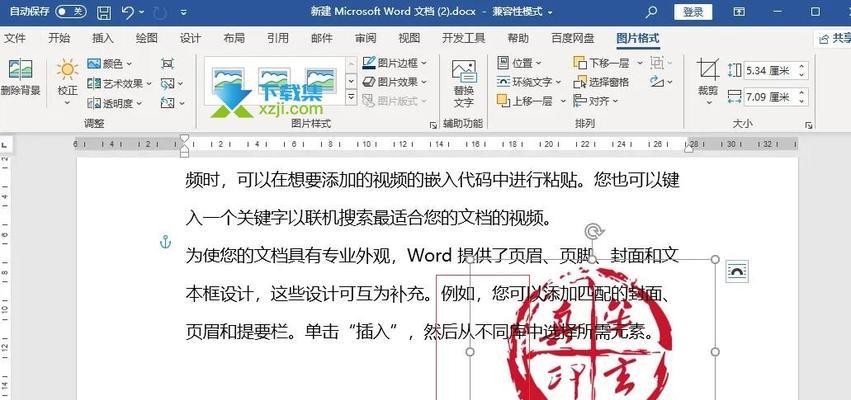Switch to the 邮件 Mailings tab
The width and height of the screenshot is (851, 400).
pyautogui.click(x=322, y=38)
